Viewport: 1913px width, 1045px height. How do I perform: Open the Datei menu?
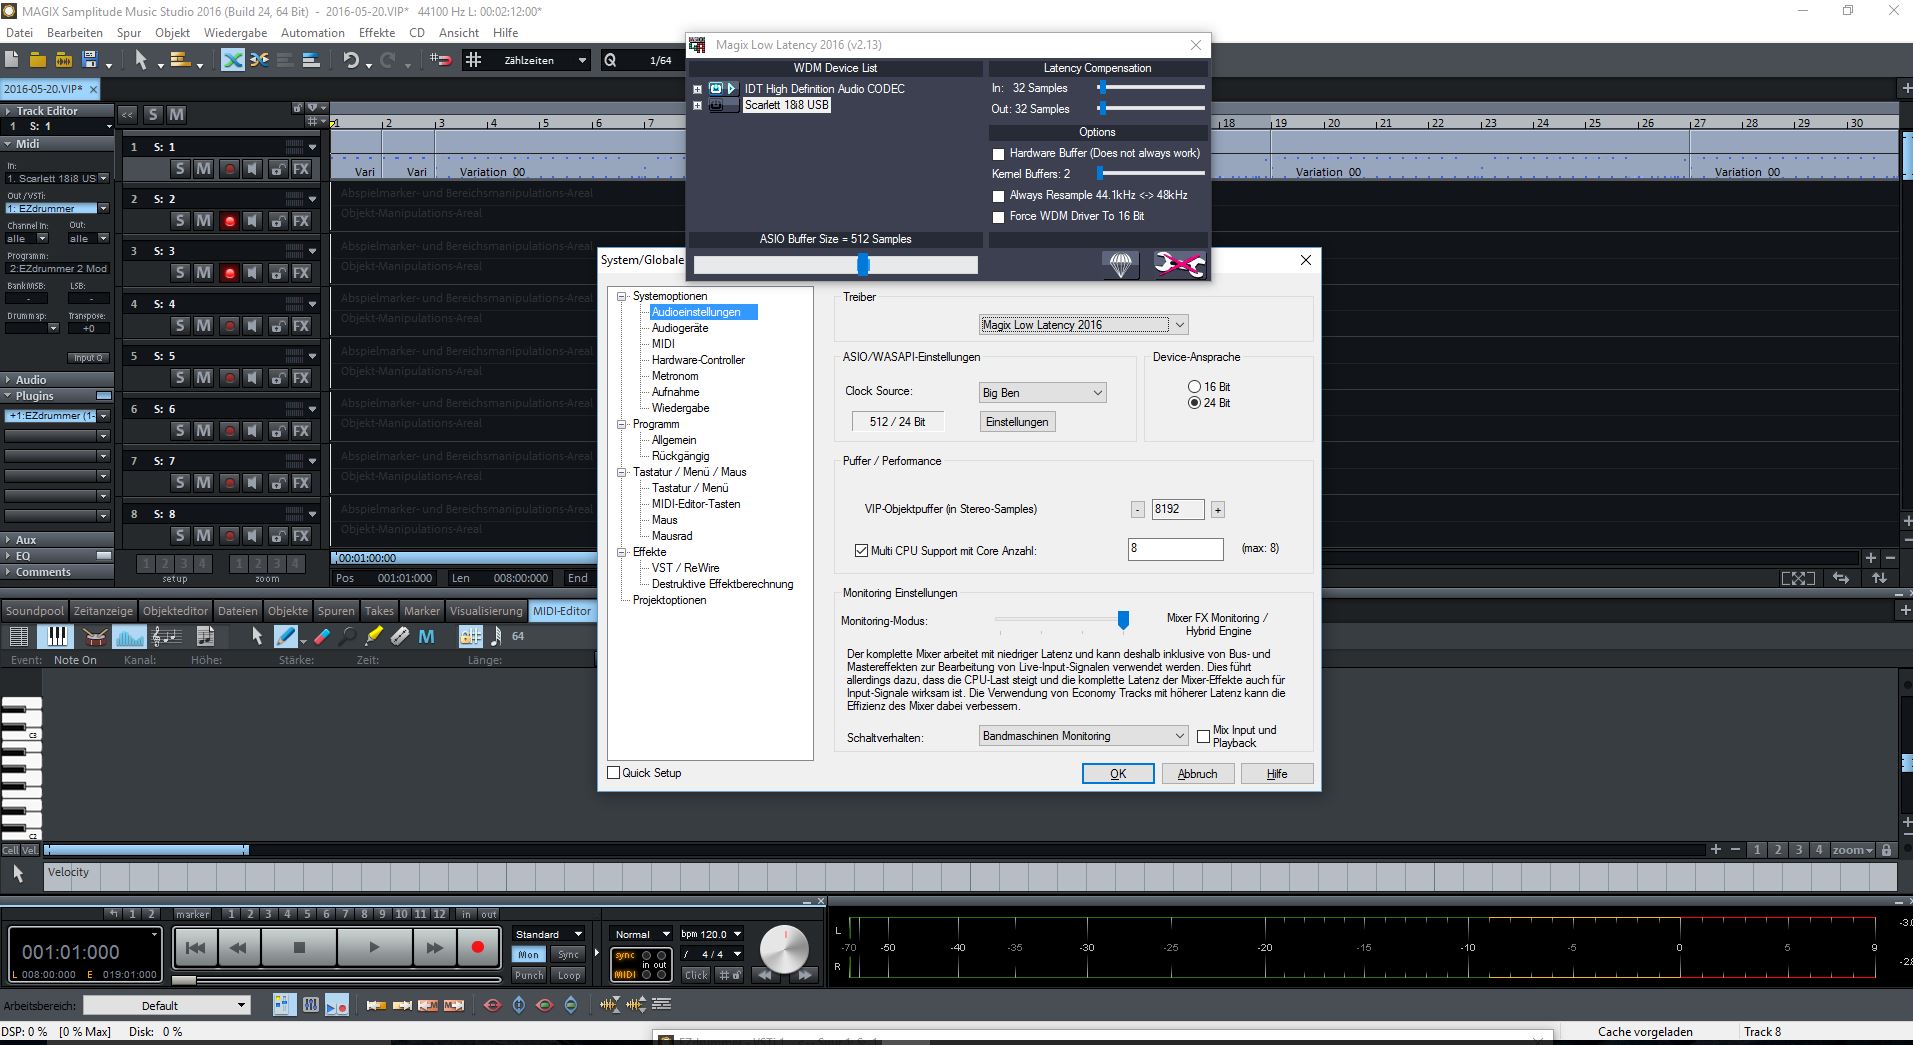pos(19,32)
